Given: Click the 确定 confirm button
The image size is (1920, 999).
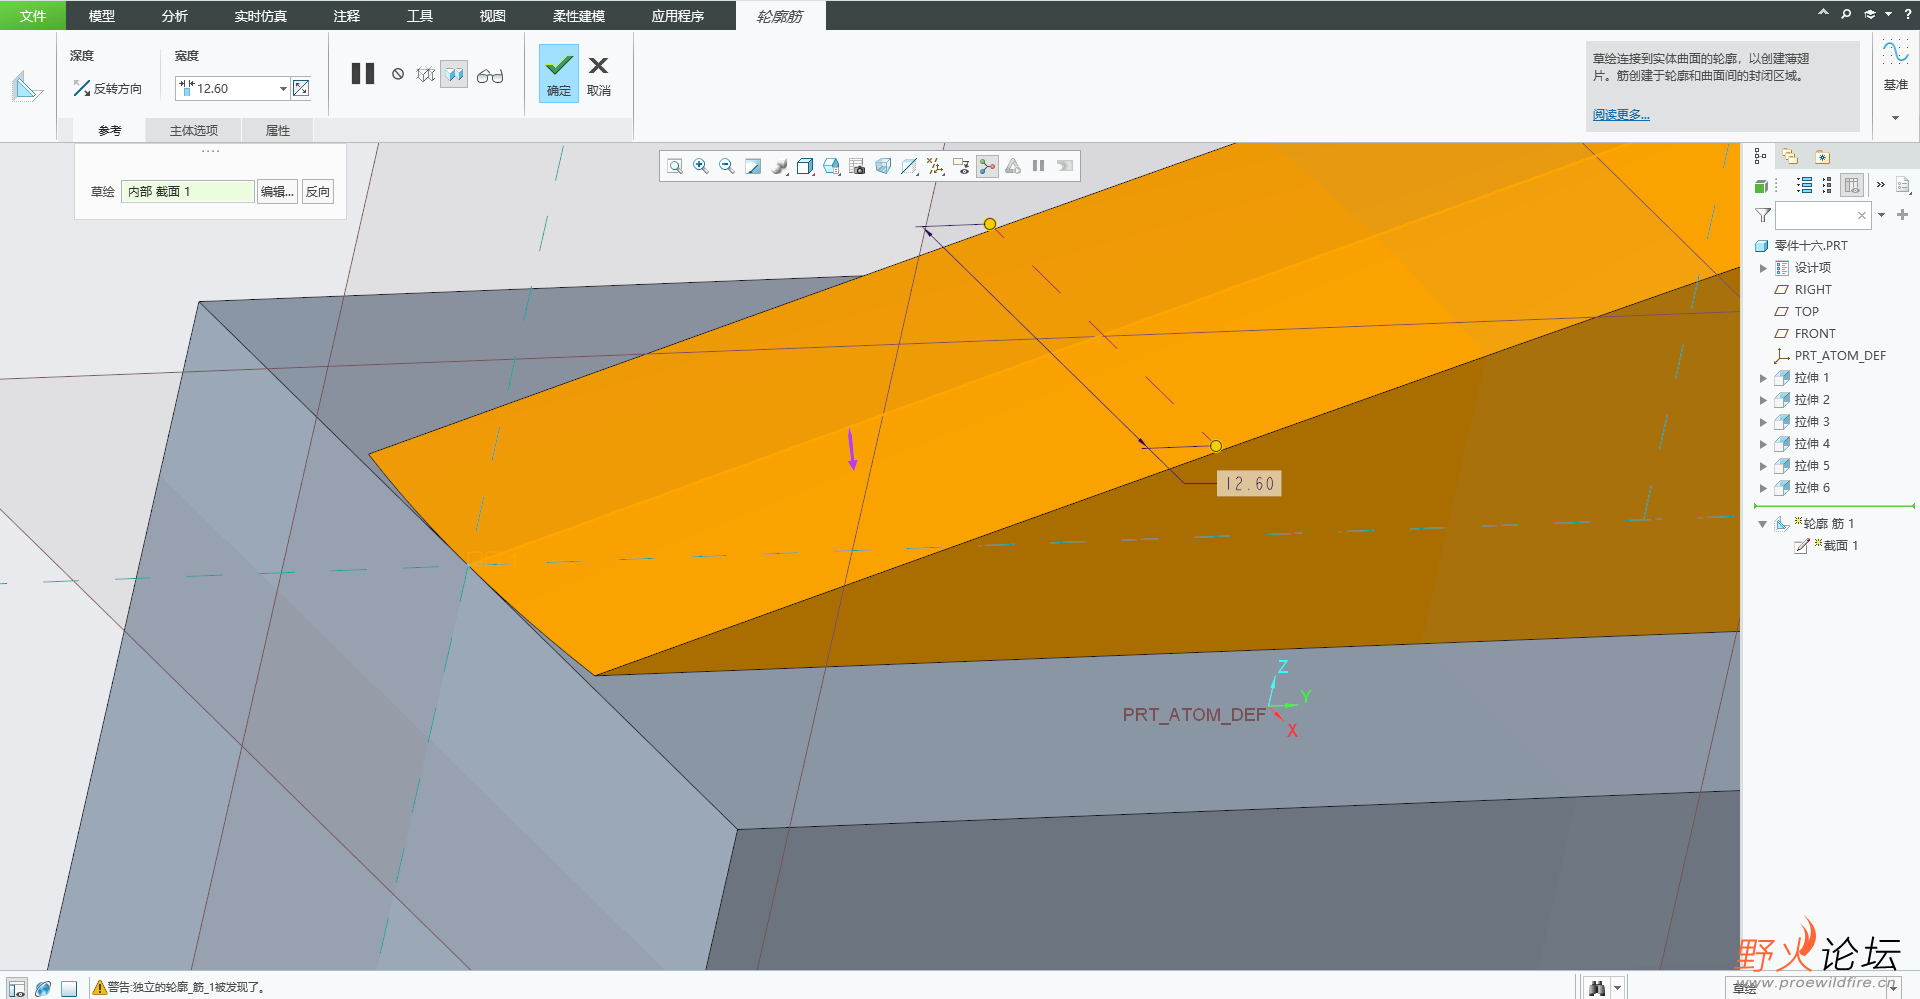Looking at the screenshot, I should pyautogui.click(x=559, y=73).
